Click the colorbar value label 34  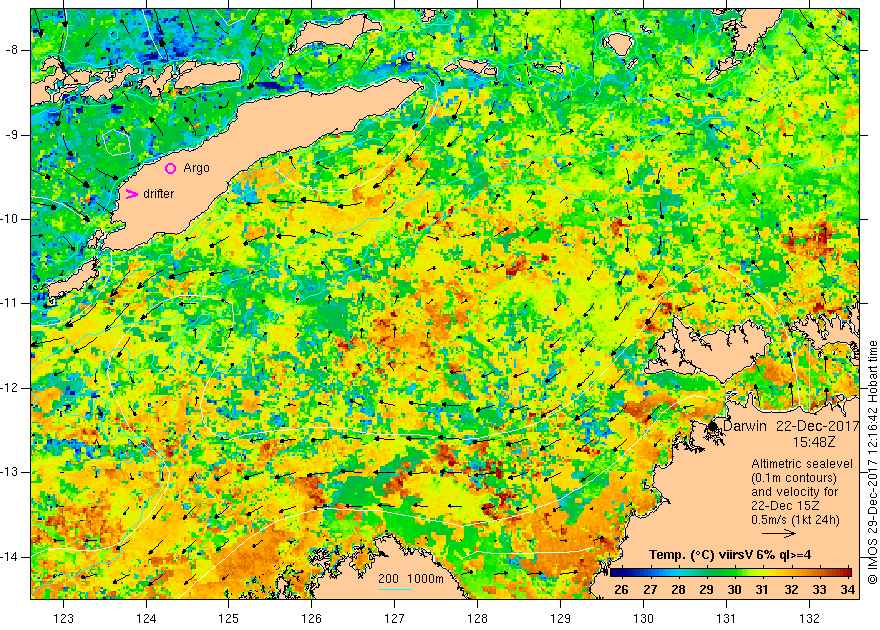tap(847, 590)
